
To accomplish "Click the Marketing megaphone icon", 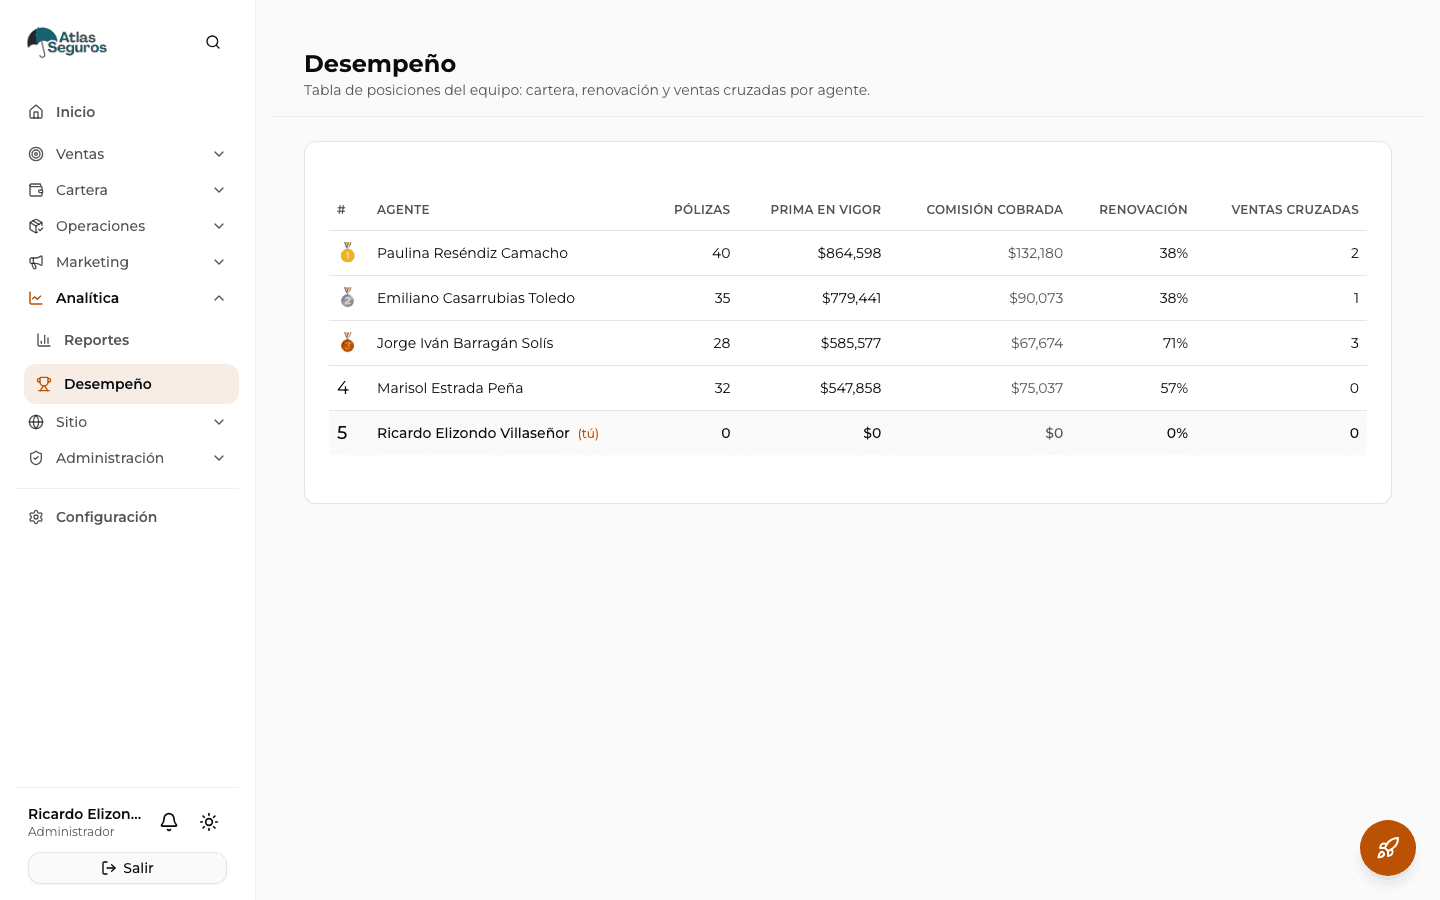I will tap(36, 262).
